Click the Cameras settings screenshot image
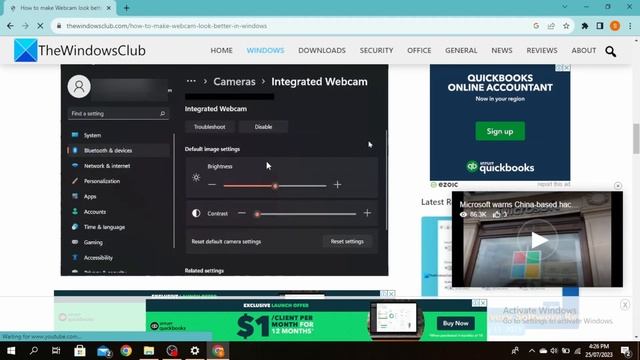640x360 pixels. coord(224,170)
